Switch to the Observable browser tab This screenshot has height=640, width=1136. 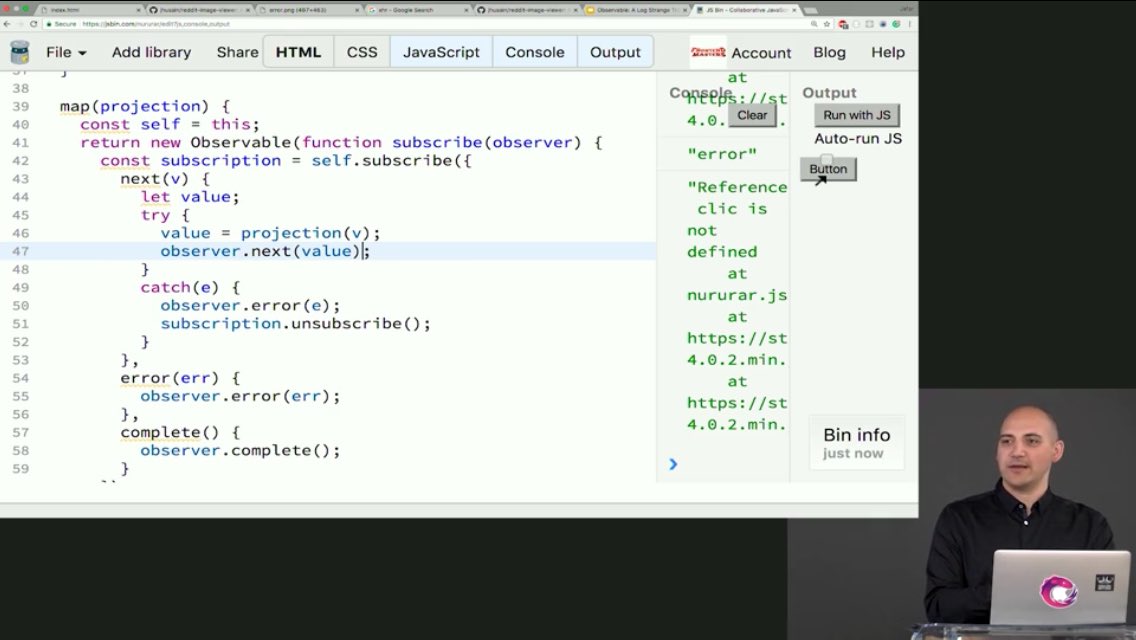click(x=636, y=10)
